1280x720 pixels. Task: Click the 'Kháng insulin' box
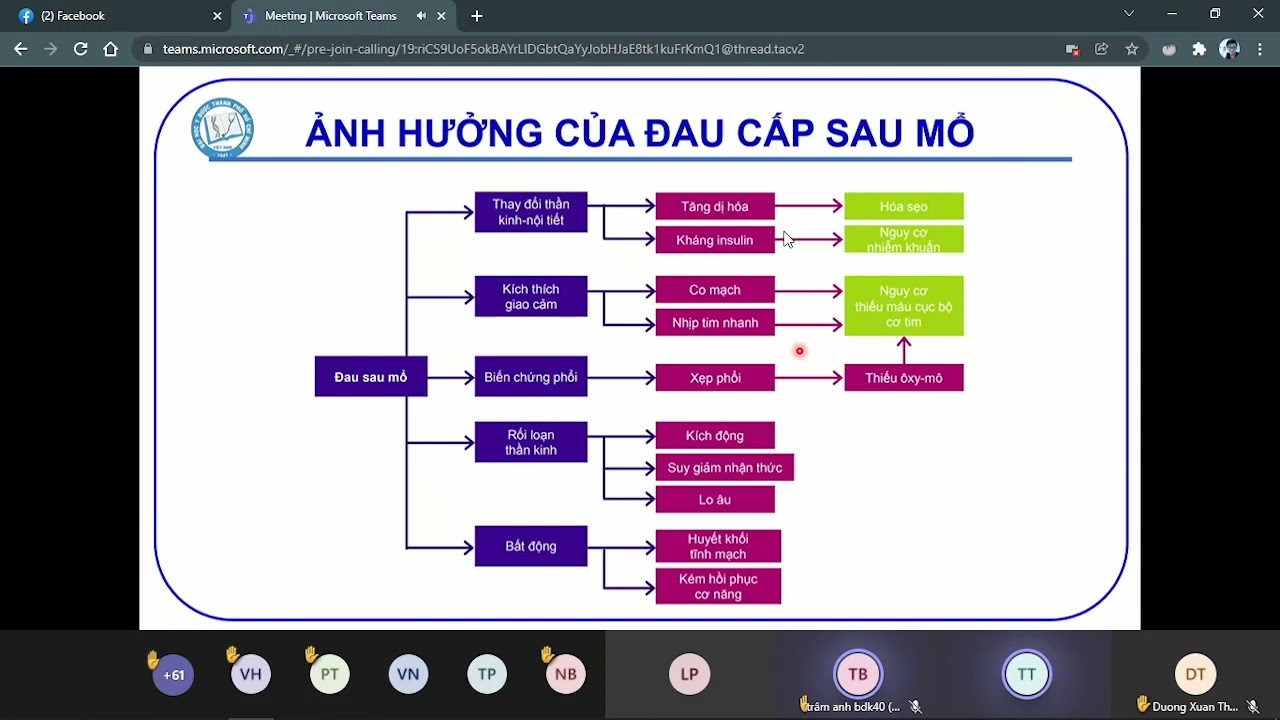[715, 240]
